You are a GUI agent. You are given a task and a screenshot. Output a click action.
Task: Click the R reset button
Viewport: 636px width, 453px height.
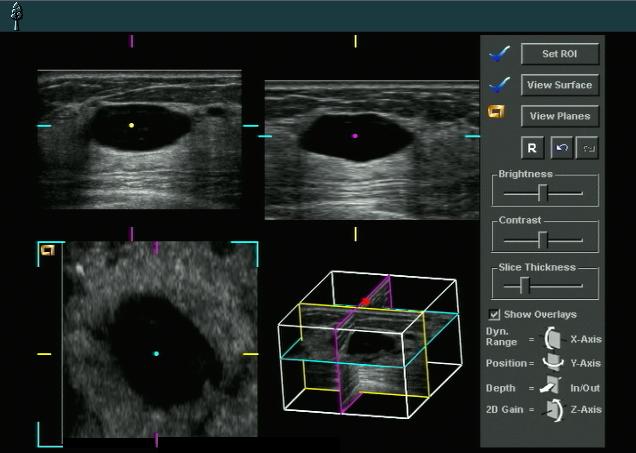(532, 148)
